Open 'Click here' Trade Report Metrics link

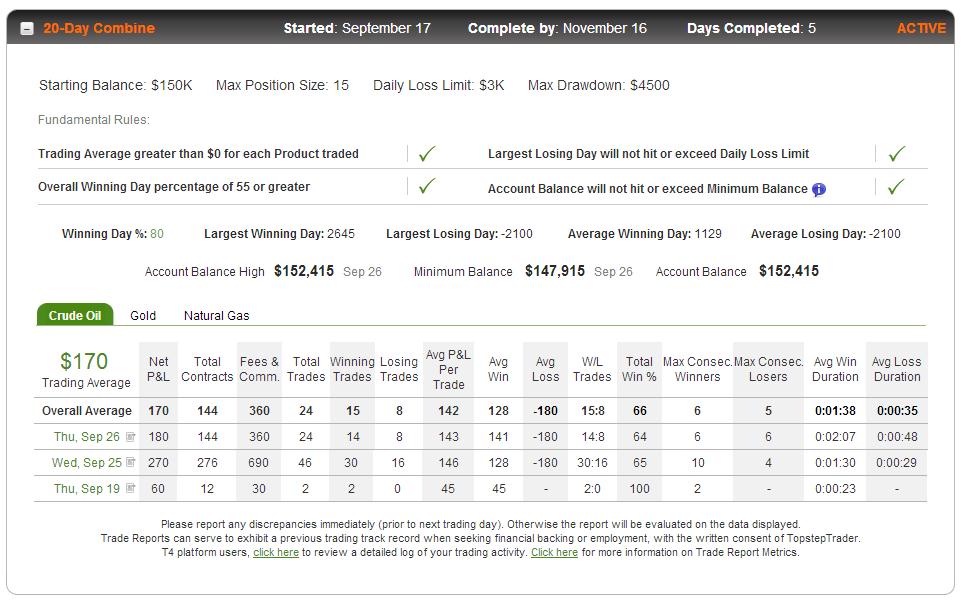(x=554, y=553)
